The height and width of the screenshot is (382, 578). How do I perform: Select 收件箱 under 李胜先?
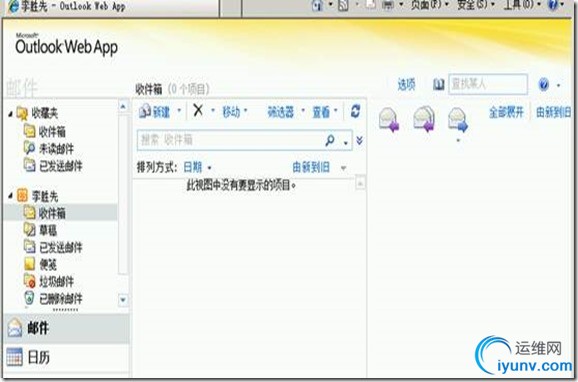[60, 213]
